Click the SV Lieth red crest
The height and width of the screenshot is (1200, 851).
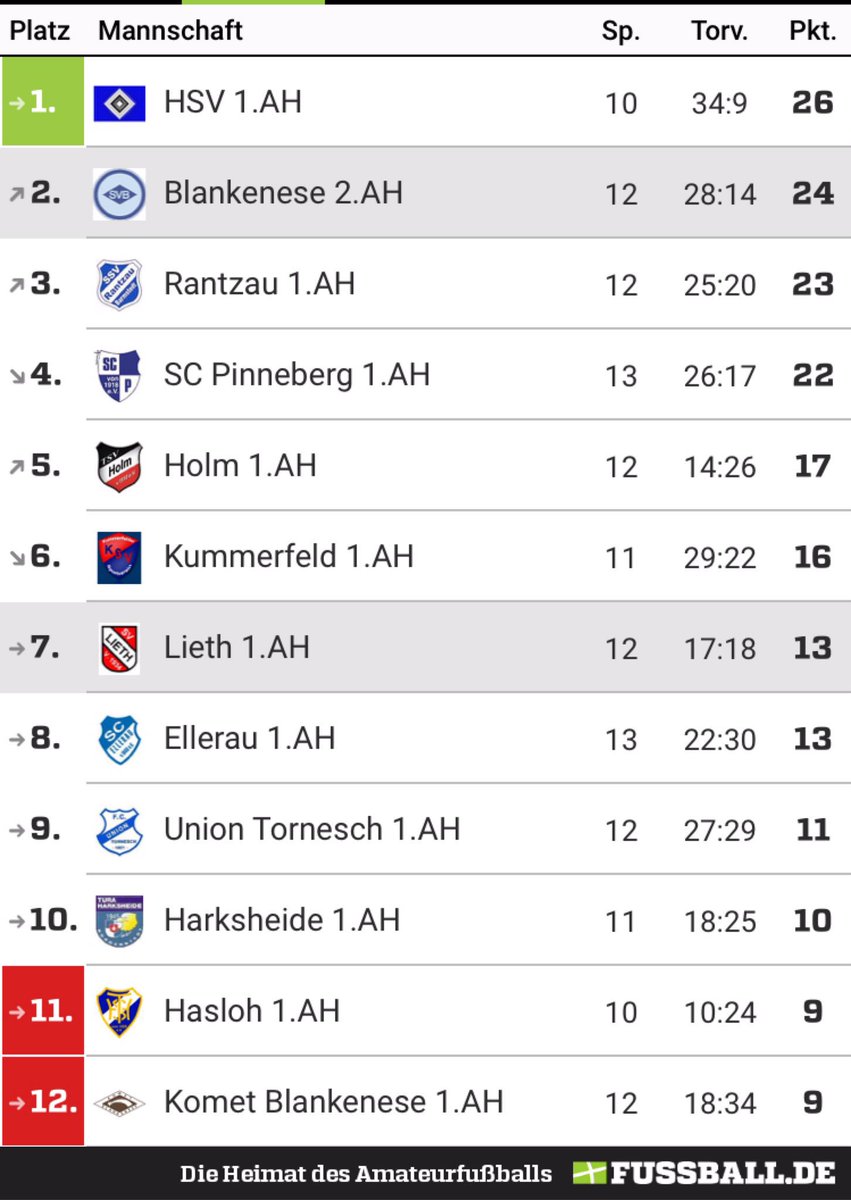point(119,649)
